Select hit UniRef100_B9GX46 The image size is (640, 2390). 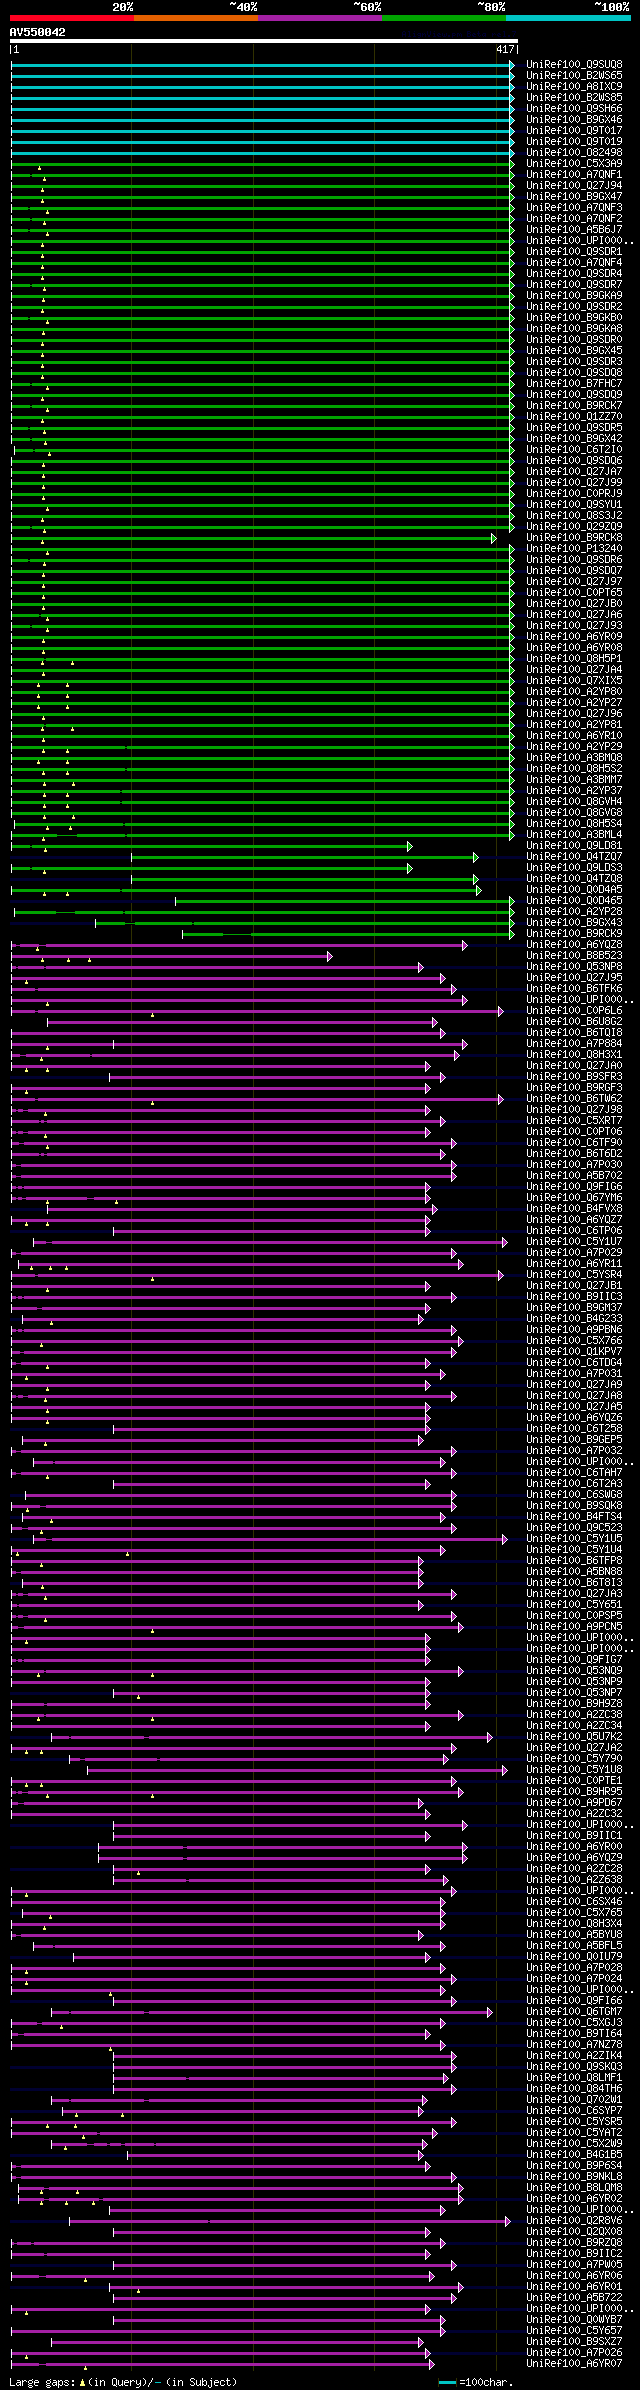click(574, 120)
